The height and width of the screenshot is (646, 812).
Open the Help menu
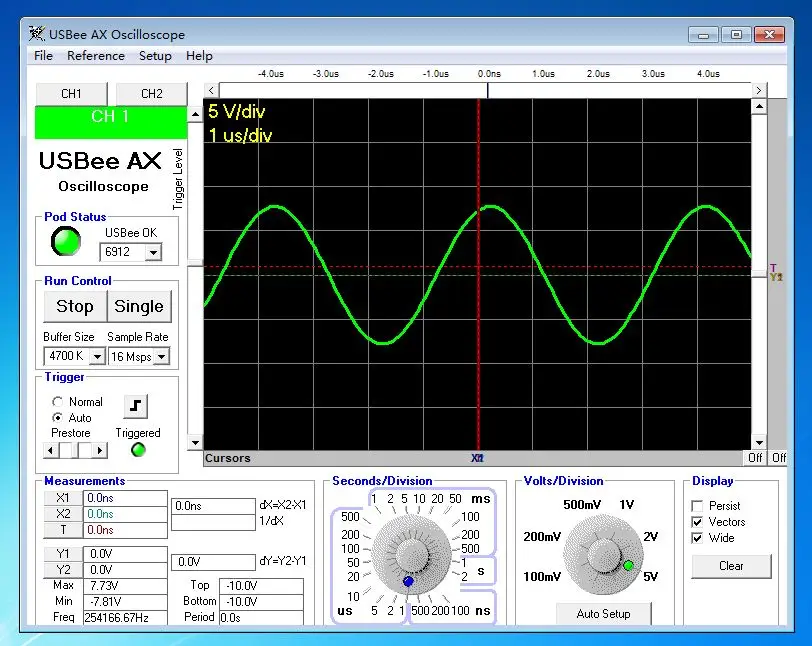pyautogui.click(x=199, y=56)
